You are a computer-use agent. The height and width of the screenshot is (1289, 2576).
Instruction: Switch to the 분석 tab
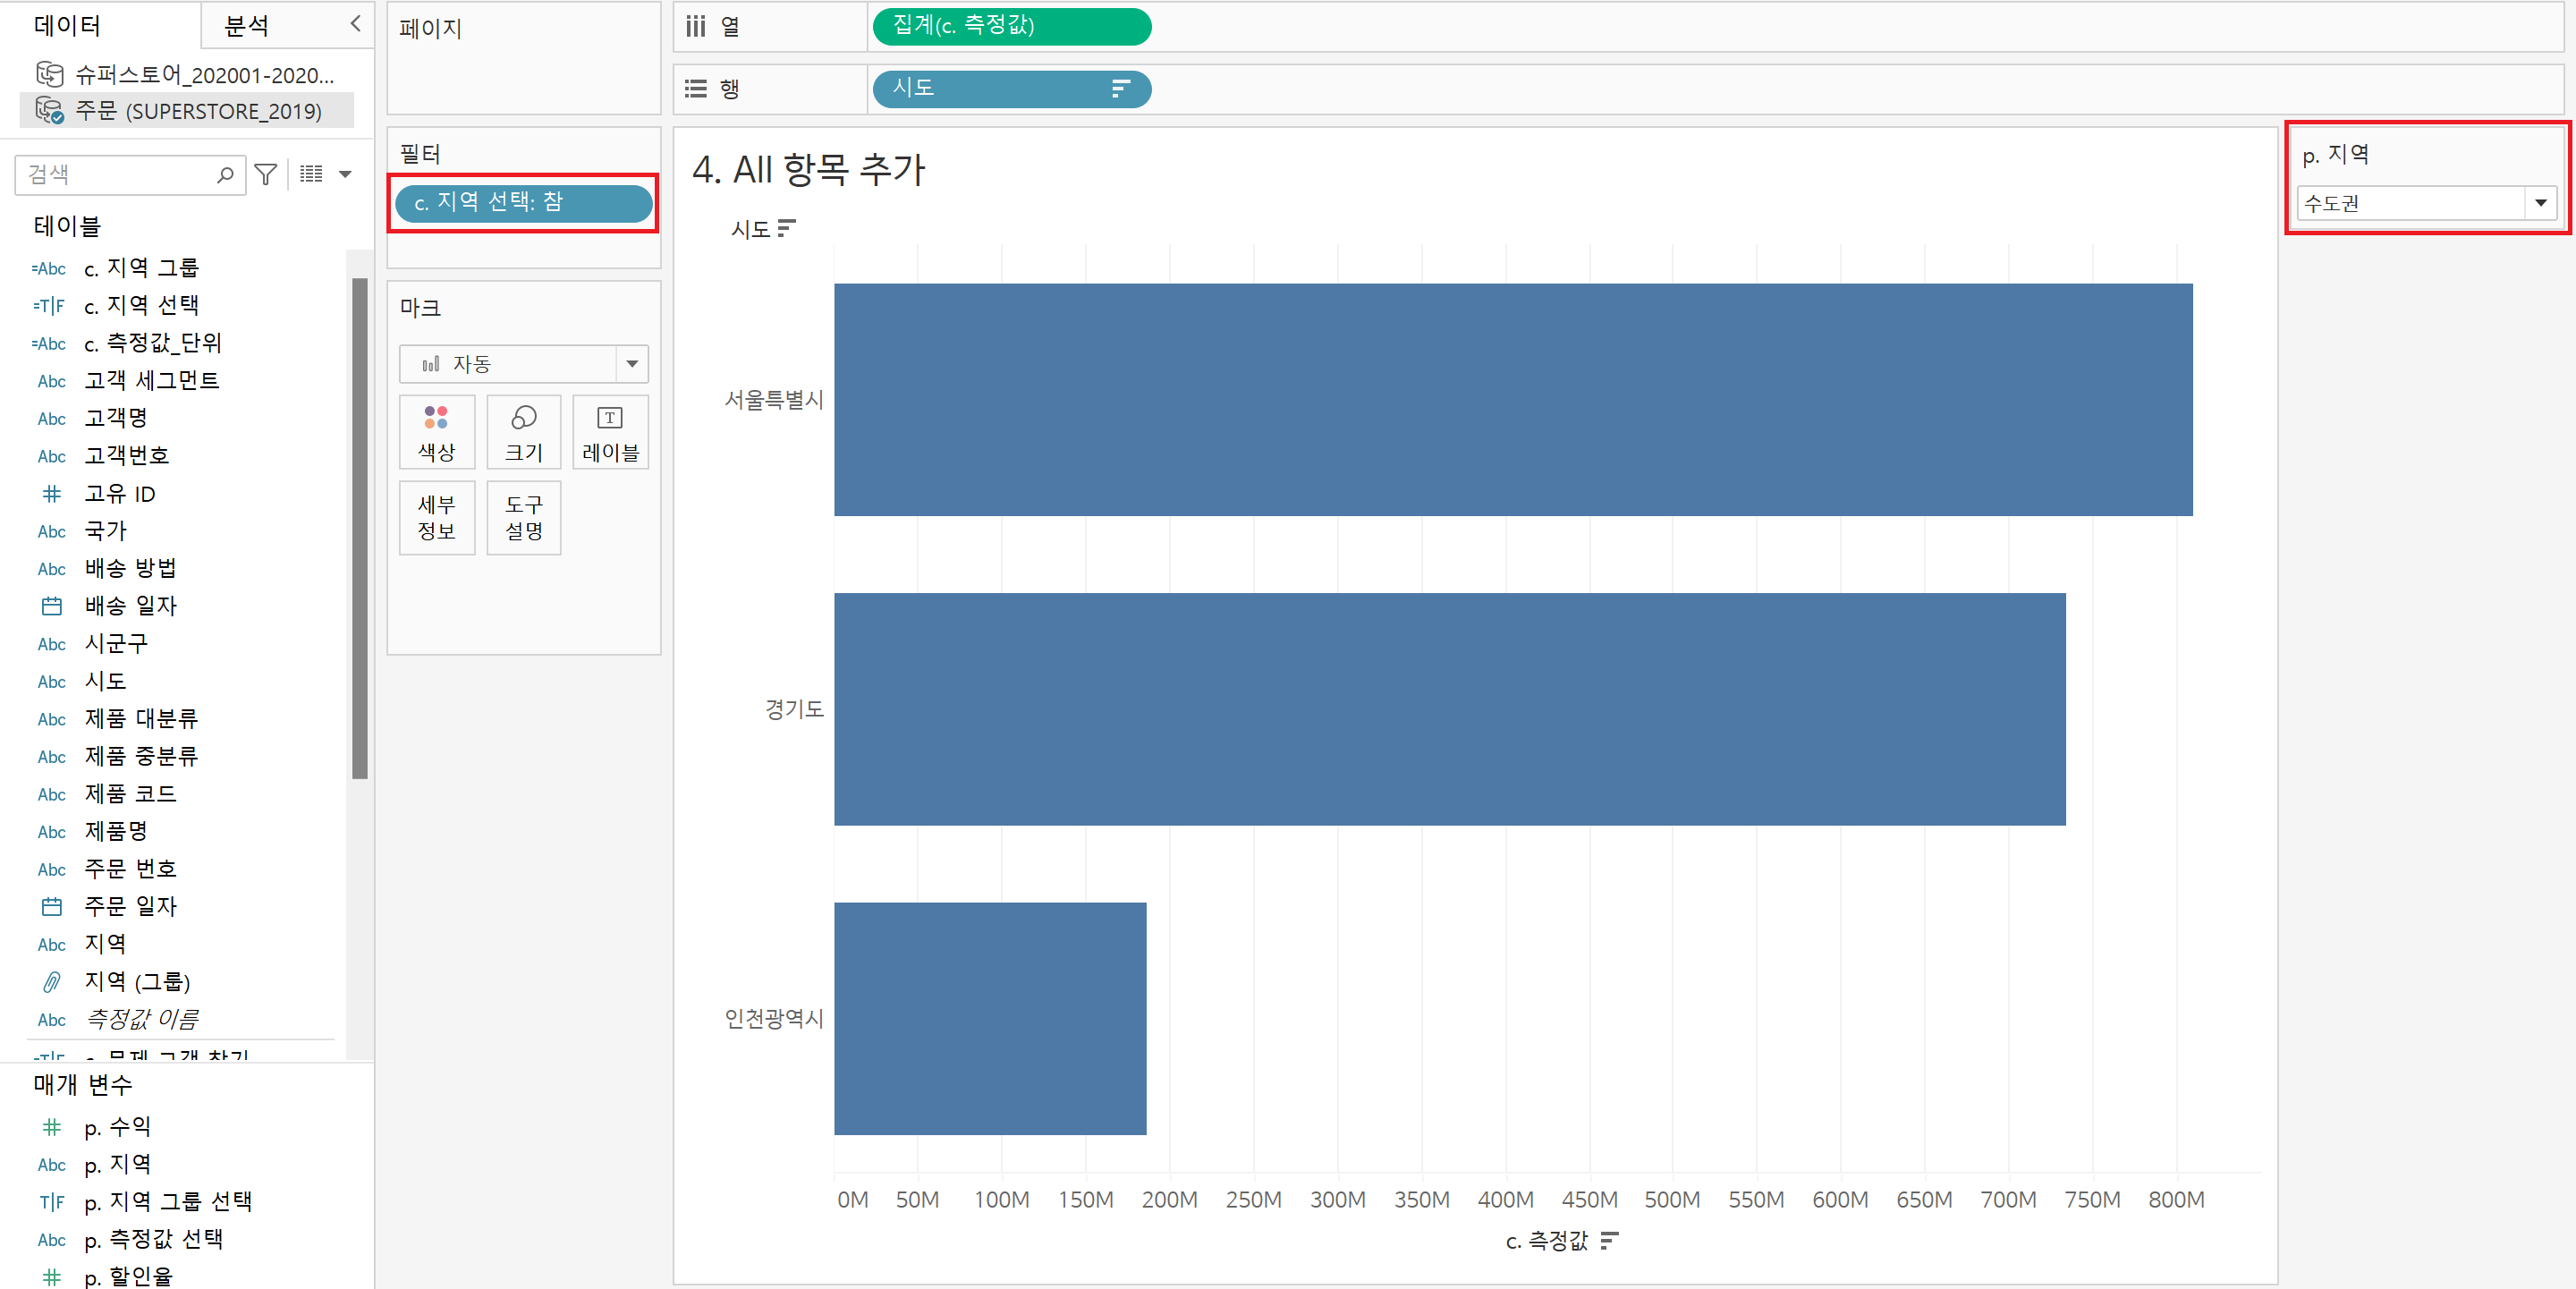coord(247,26)
